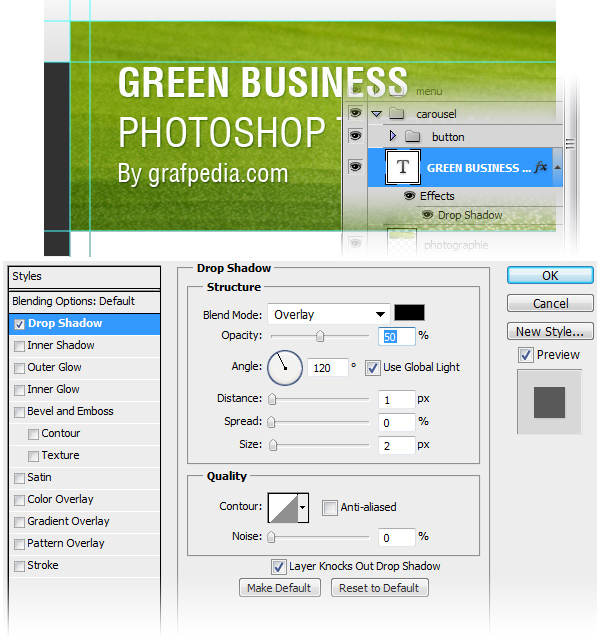Click the fx icon on GREEN BUSINESS layer
Screen dimensions: 600x643
(x=541, y=167)
